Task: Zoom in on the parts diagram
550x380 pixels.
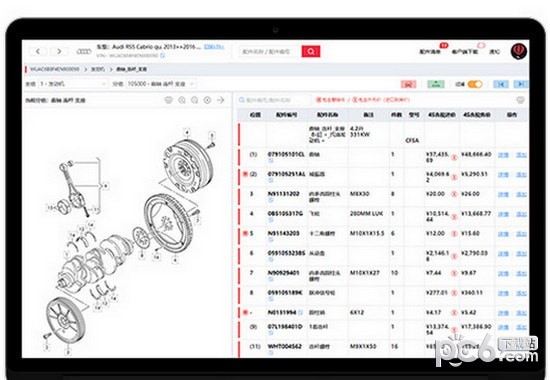Action: [x=182, y=100]
